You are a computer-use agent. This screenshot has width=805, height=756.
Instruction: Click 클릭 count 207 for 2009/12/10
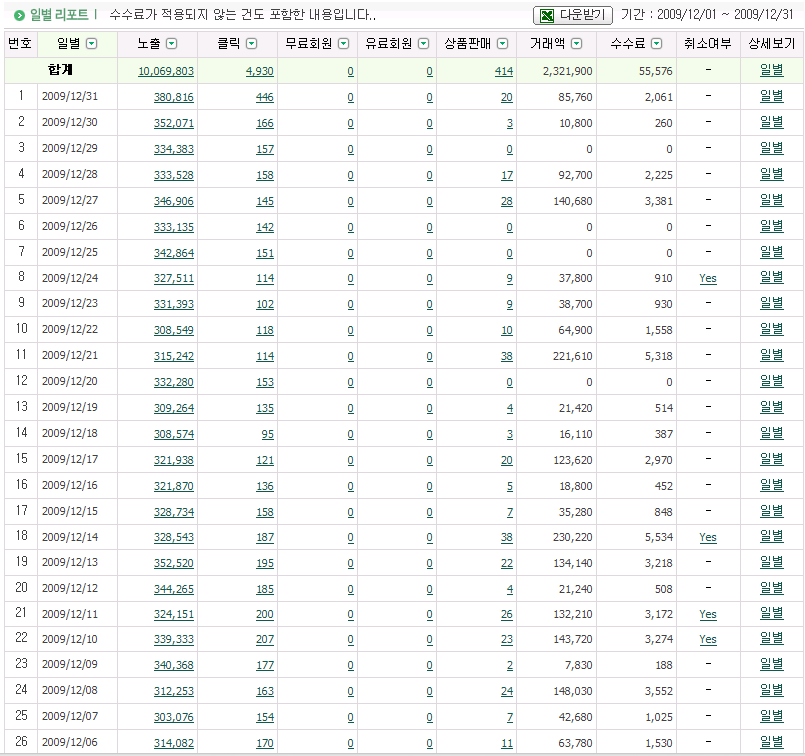[264, 640]
